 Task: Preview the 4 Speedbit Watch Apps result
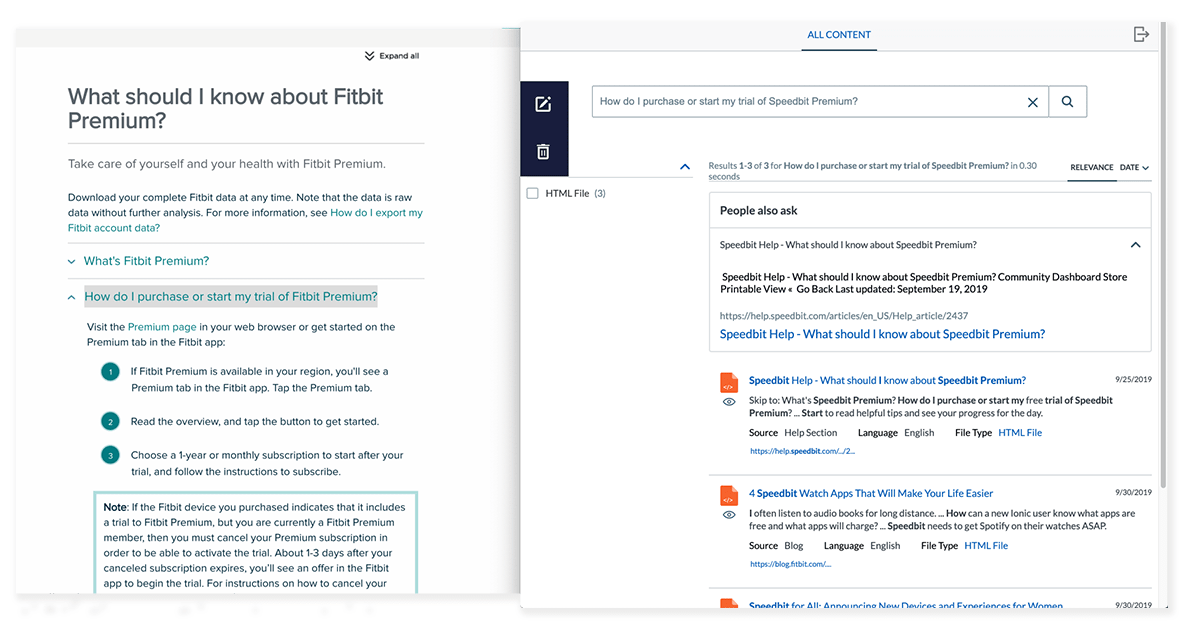pyautogui.click(x=728, y=515)
